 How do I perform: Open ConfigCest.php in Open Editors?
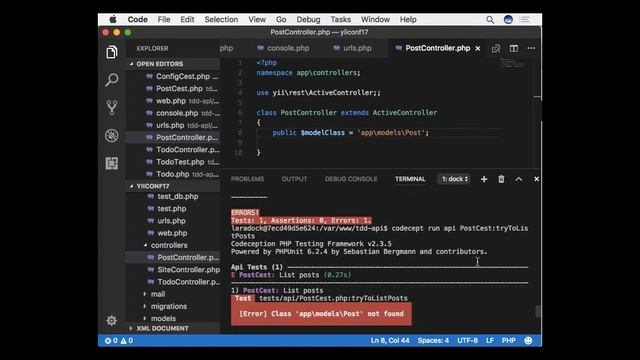(173, 76)
